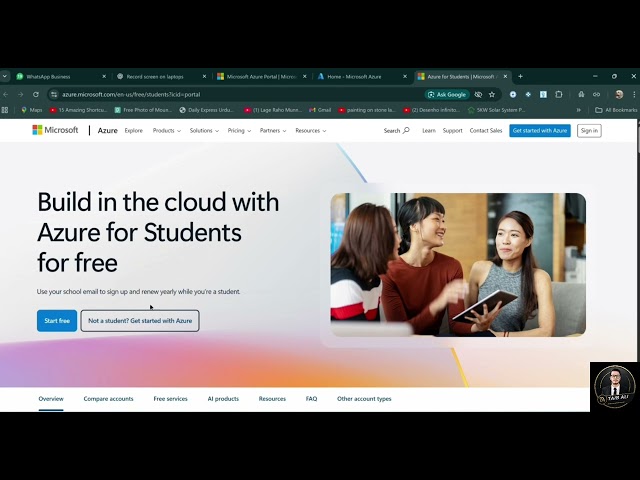The image size is (640, 480).
Task: Open the 5KW Solar System bookmark
Action: pyautogui.click(x=496, y=110)
